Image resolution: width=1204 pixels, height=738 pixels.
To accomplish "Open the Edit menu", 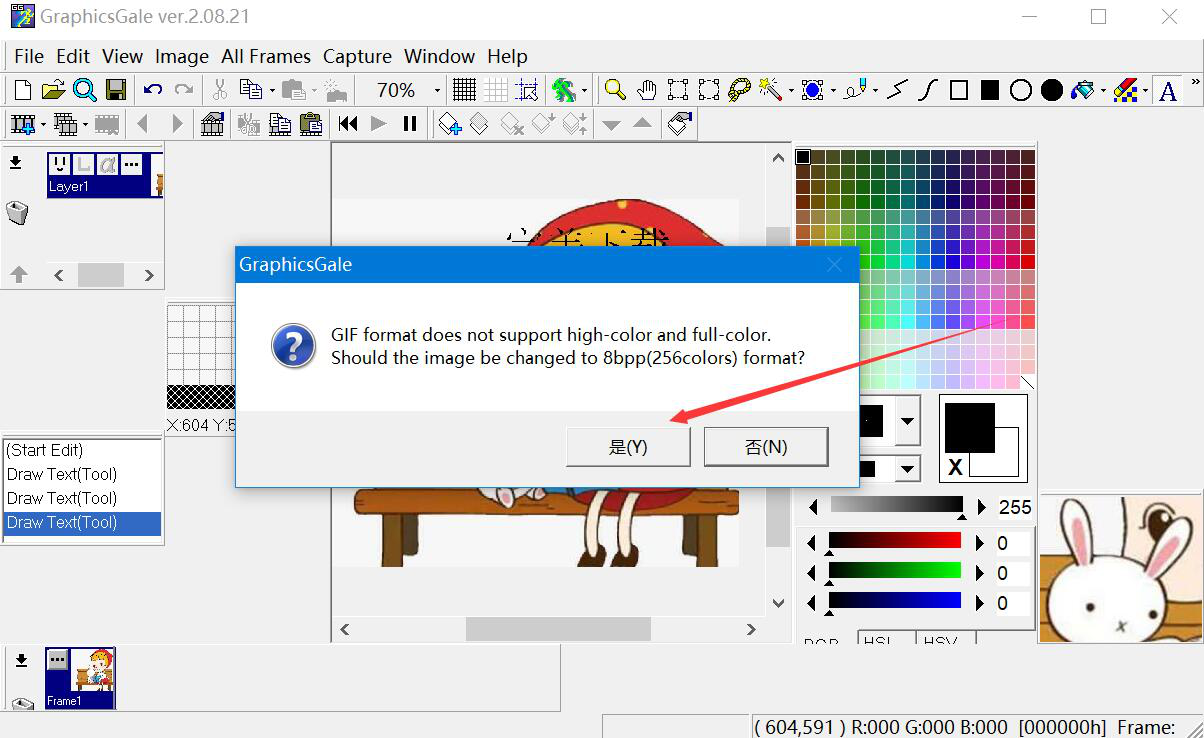I will pyautogui.click(x=73, y=57).
